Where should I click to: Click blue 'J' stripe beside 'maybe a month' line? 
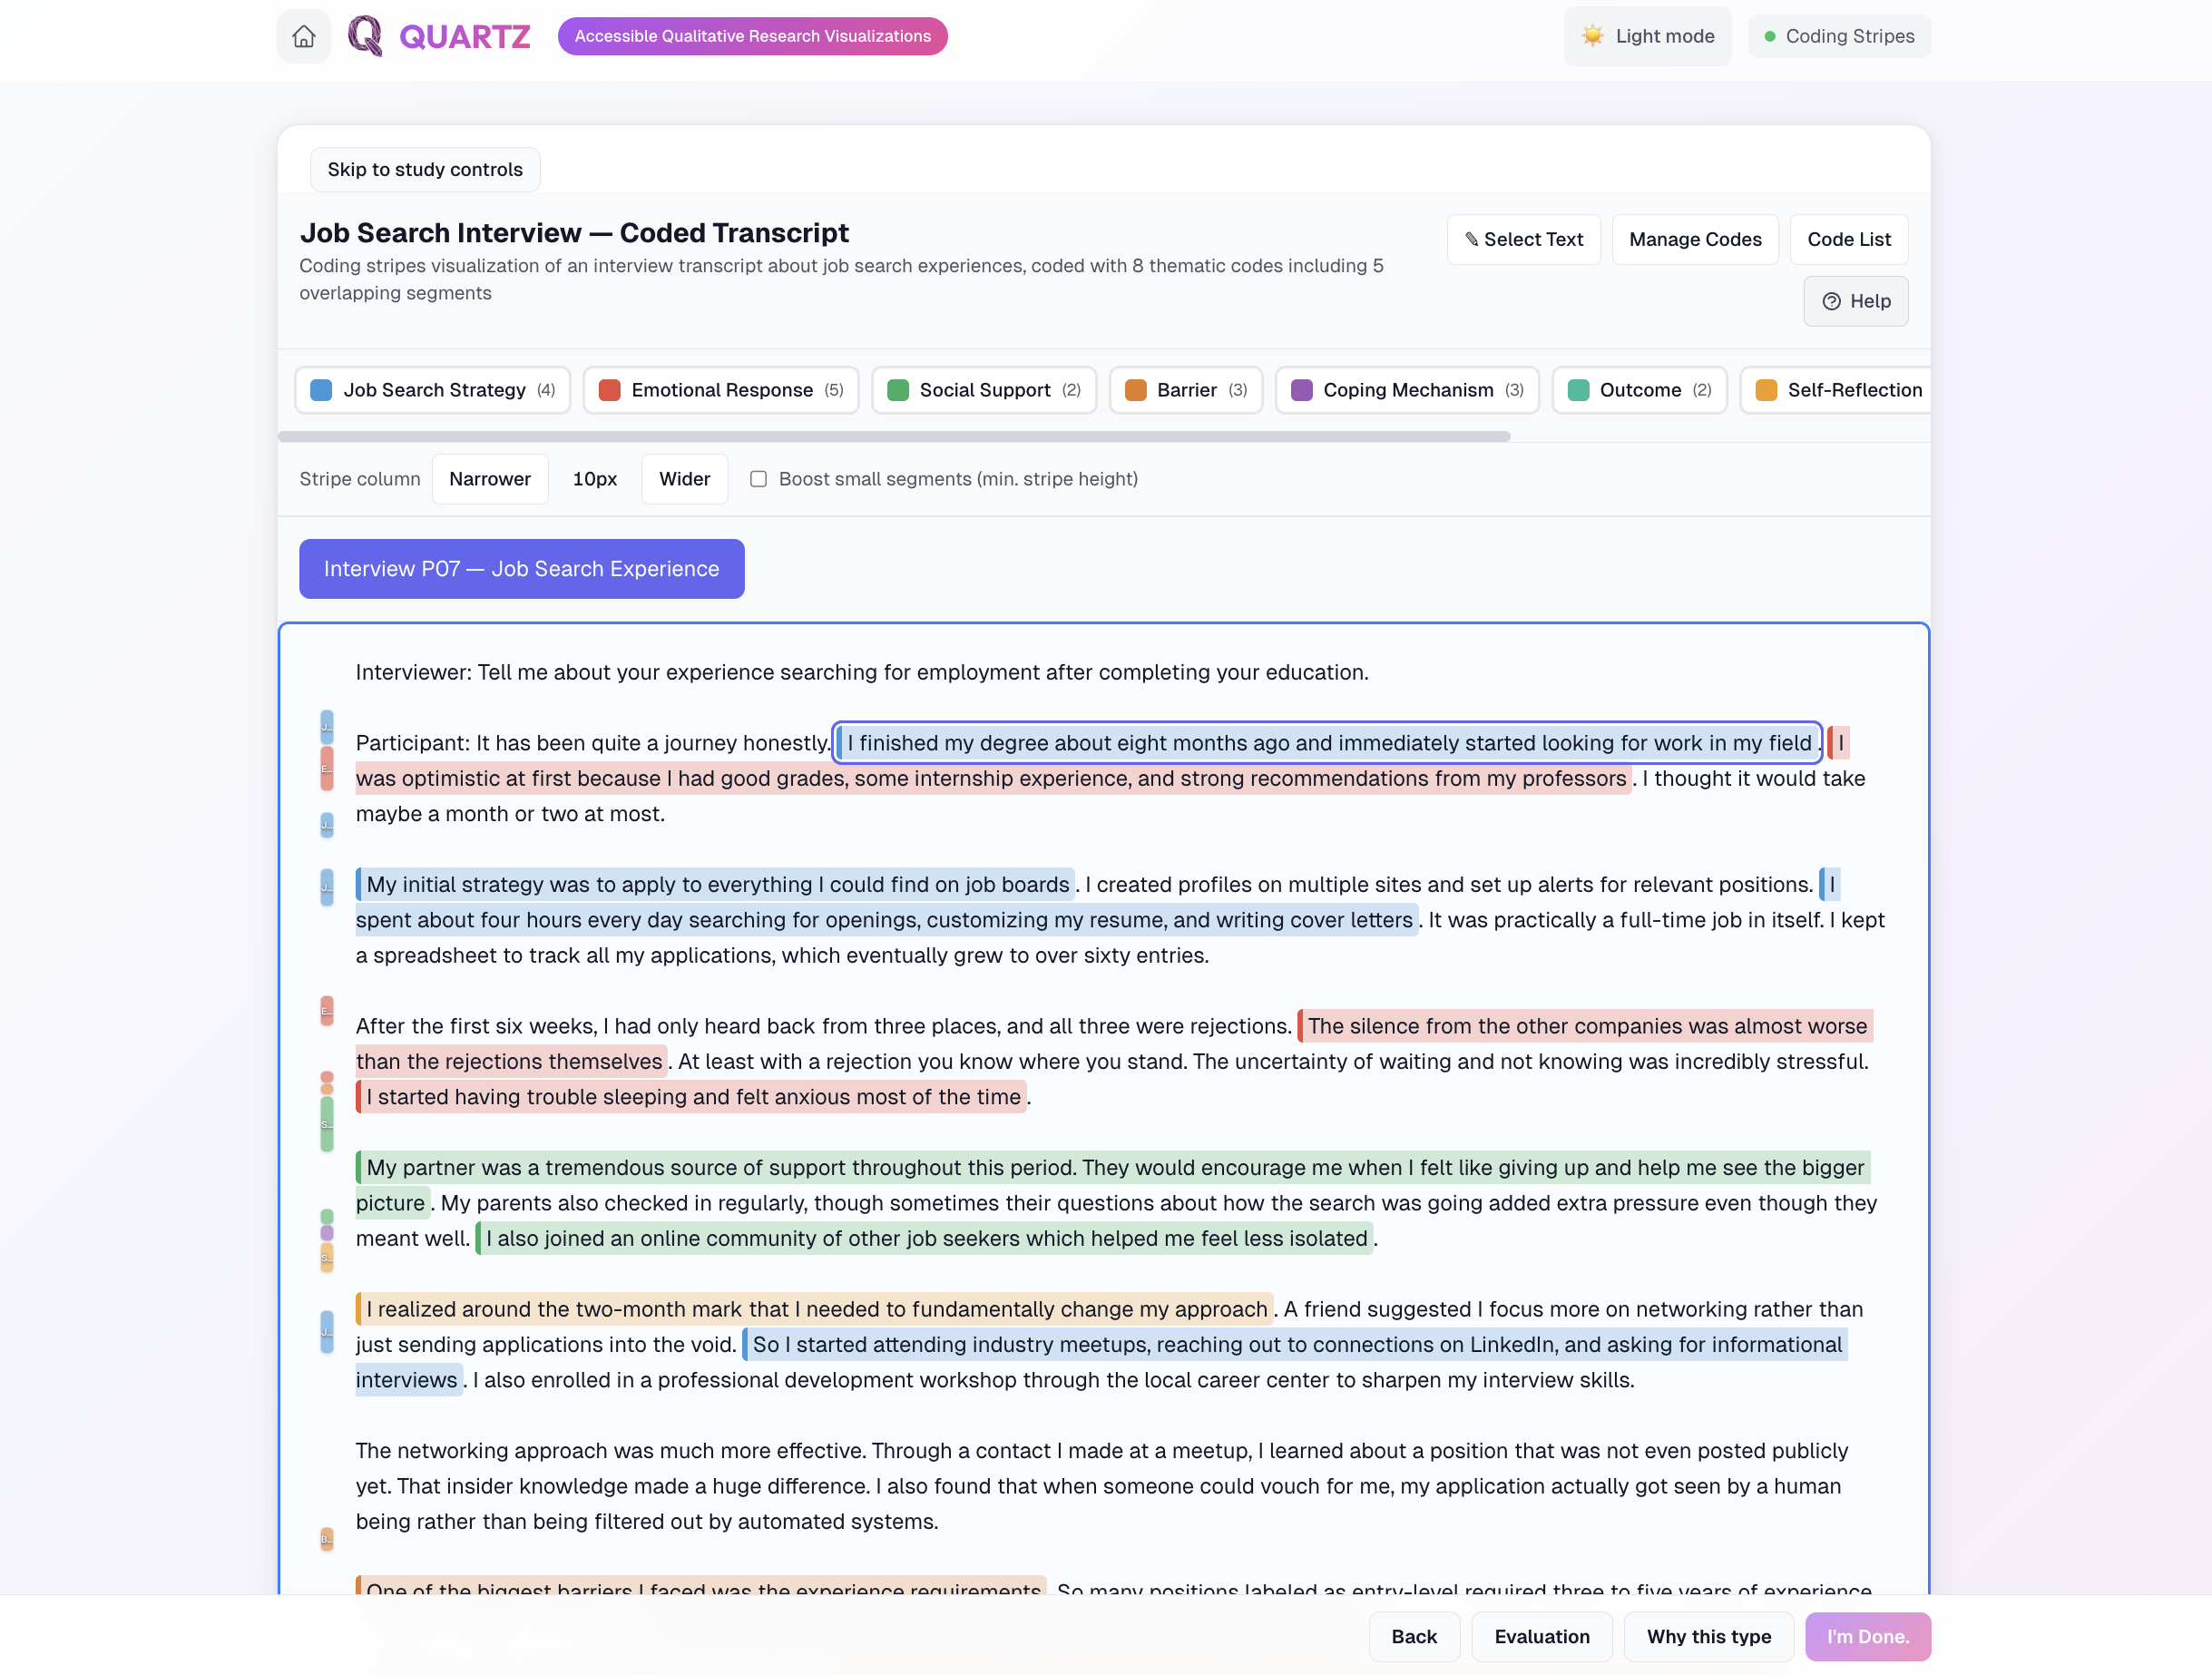point(327,825)
